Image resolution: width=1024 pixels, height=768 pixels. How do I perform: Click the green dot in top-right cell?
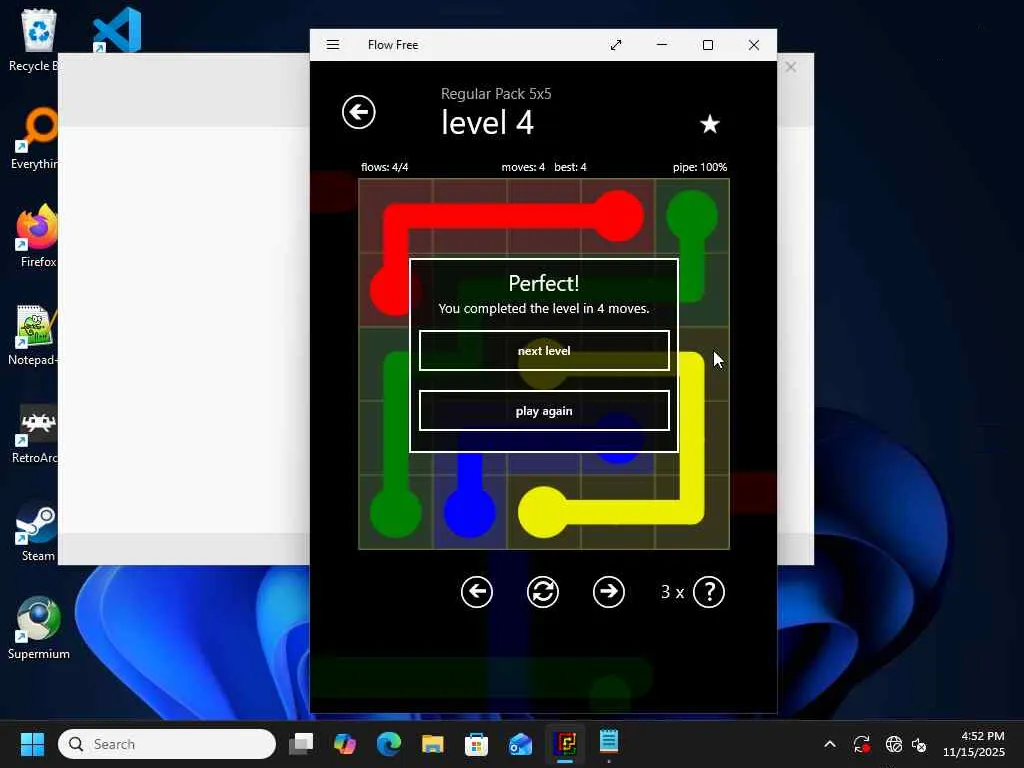(x=692, y=216)
